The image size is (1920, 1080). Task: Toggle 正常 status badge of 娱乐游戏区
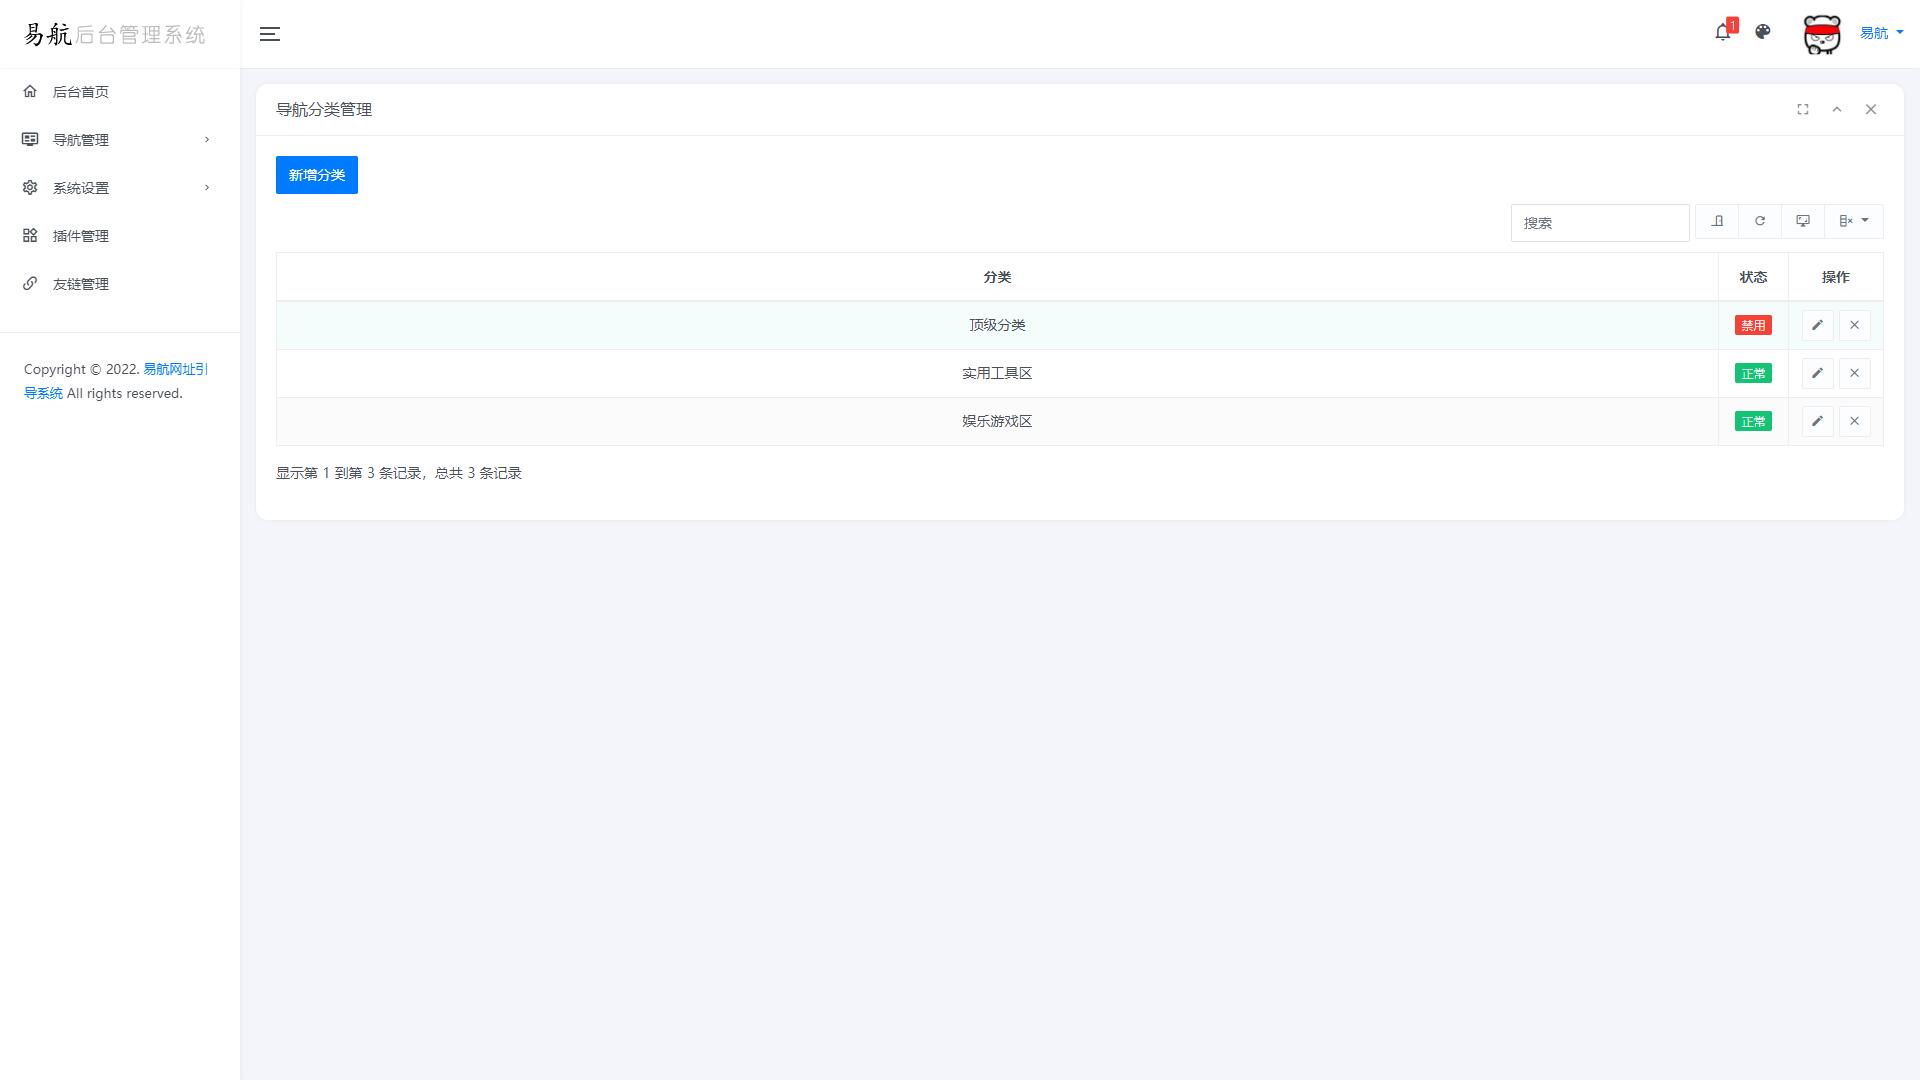(1752, 421)
